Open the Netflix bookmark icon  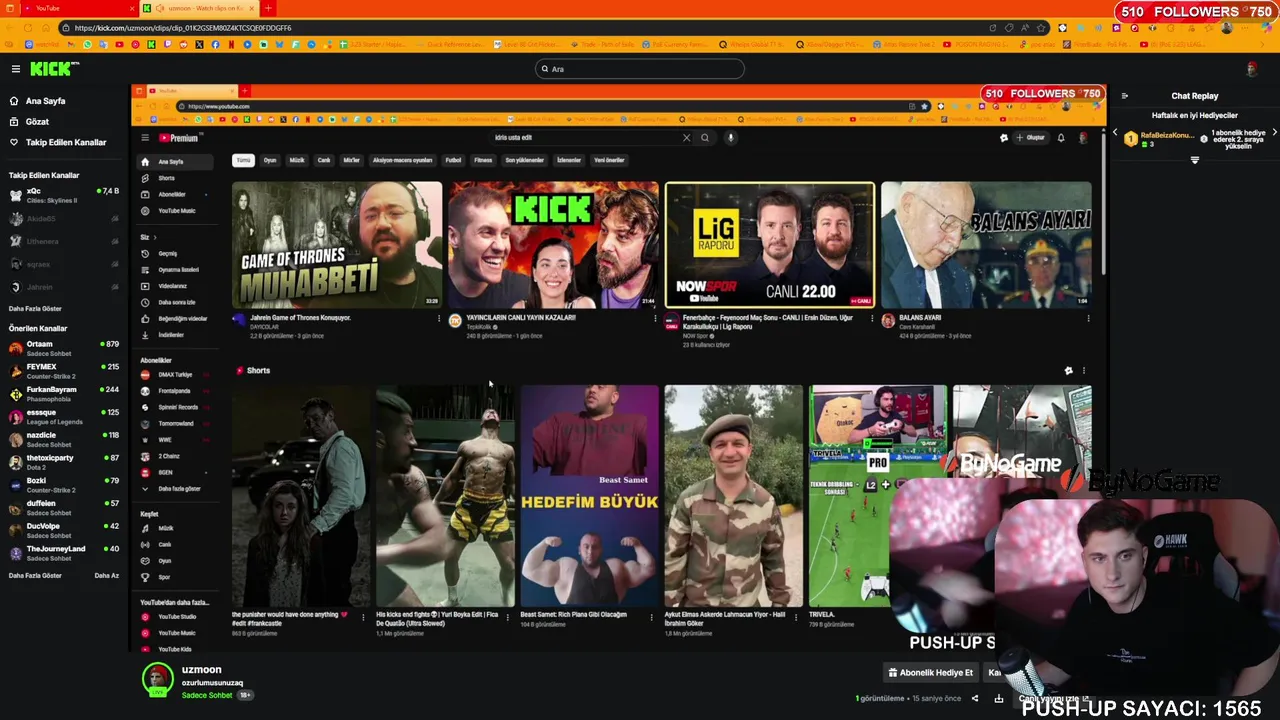pos(231,44)
